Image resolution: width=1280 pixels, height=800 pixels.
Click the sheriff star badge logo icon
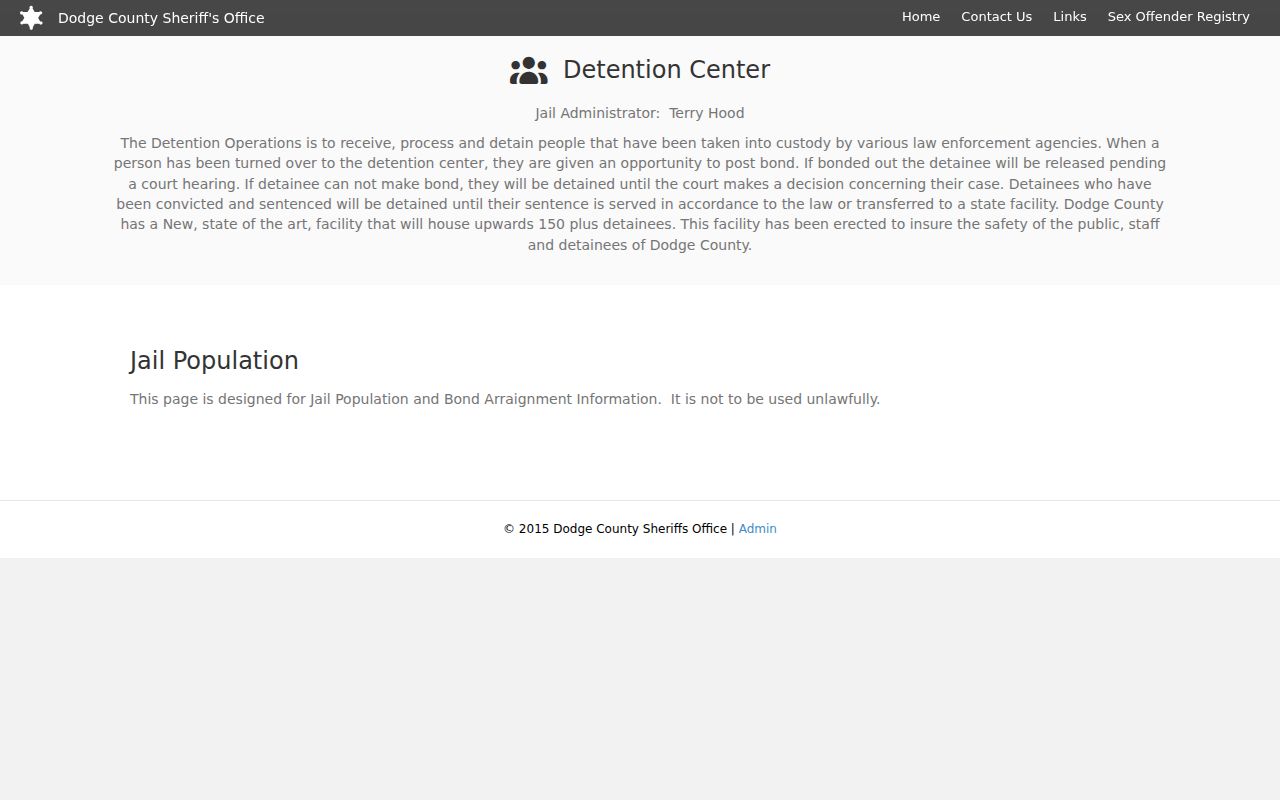31,18
